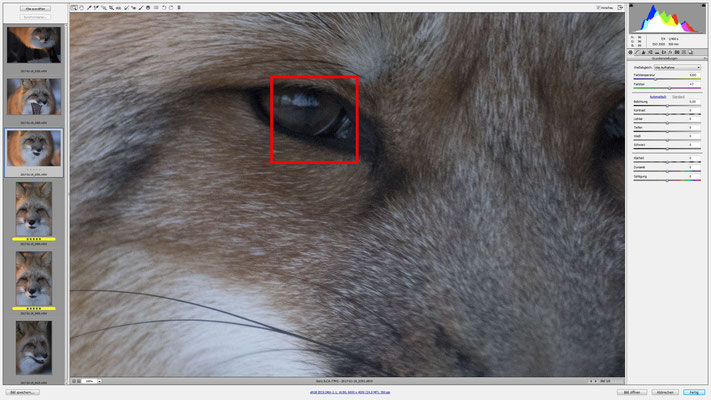The width and height of the screenshot is (711, 400).
Task: Click the Fertig button
Action: 694,392
